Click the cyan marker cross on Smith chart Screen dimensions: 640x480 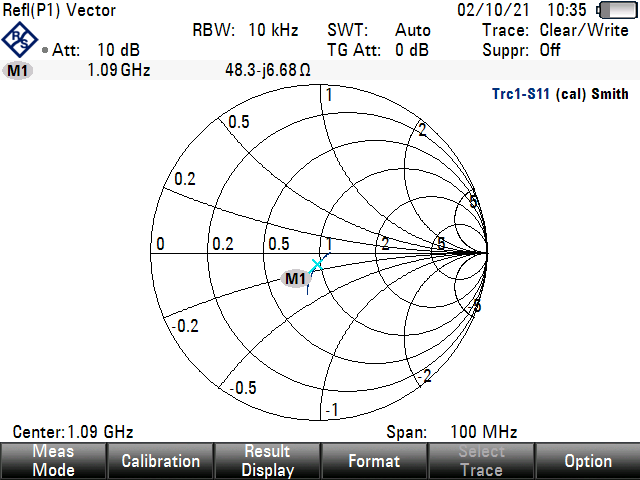pos(317,265)
